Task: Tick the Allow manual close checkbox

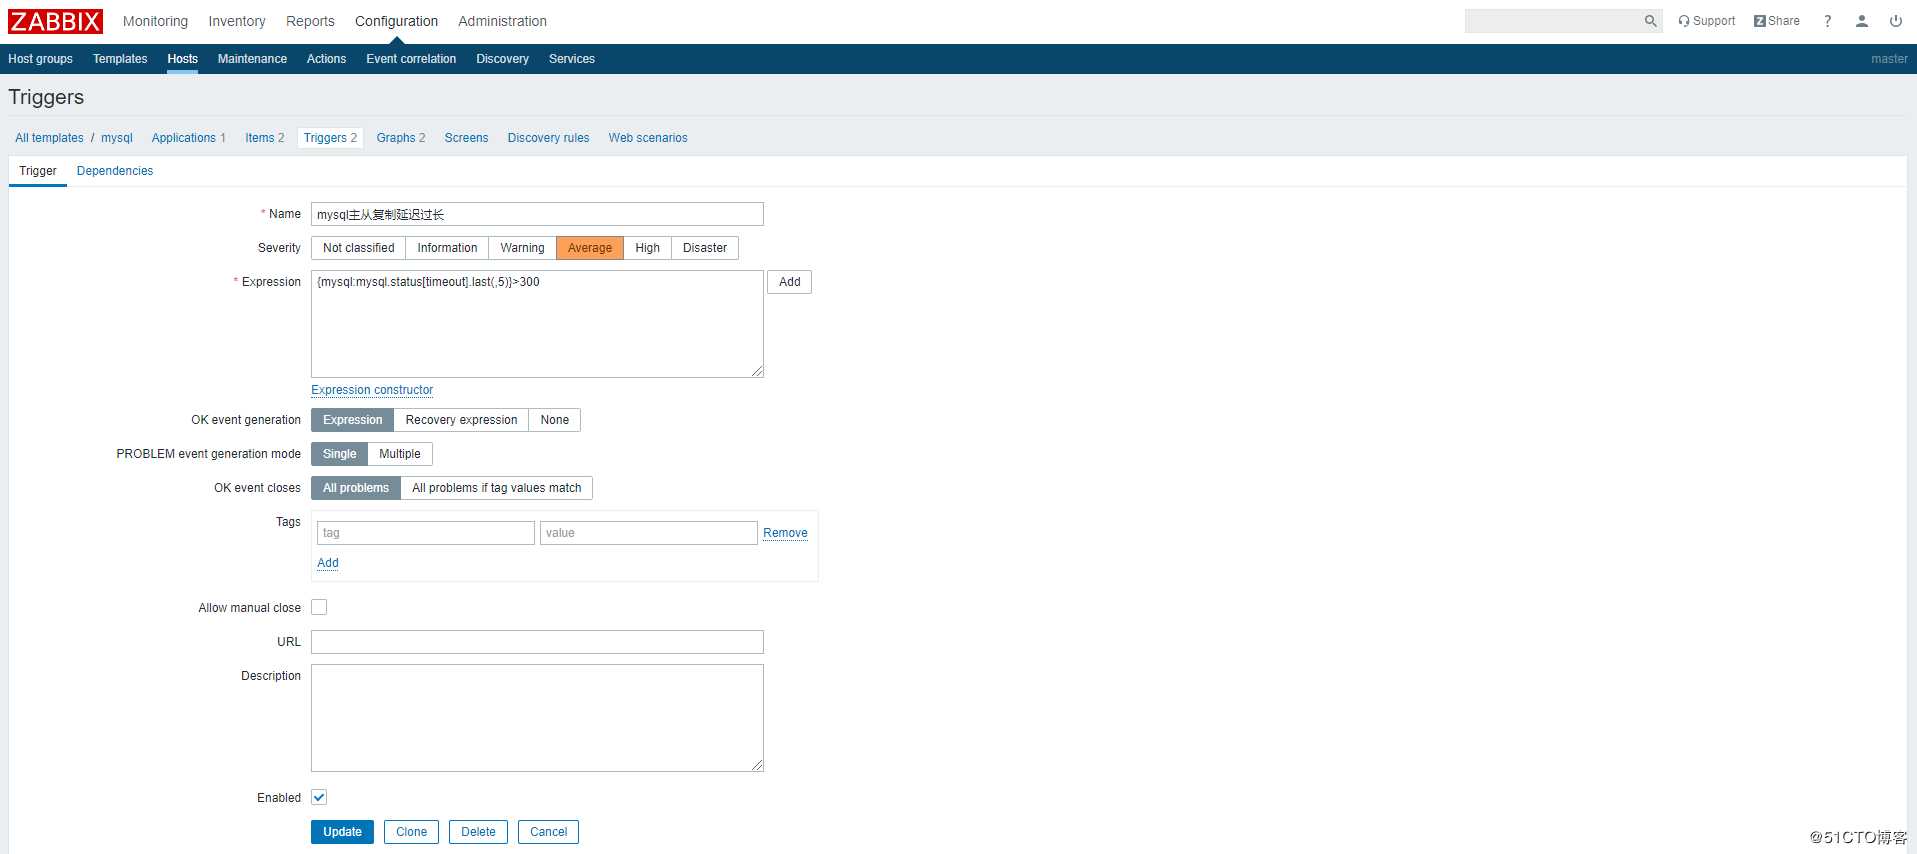Action: click(x=319, y=607)
